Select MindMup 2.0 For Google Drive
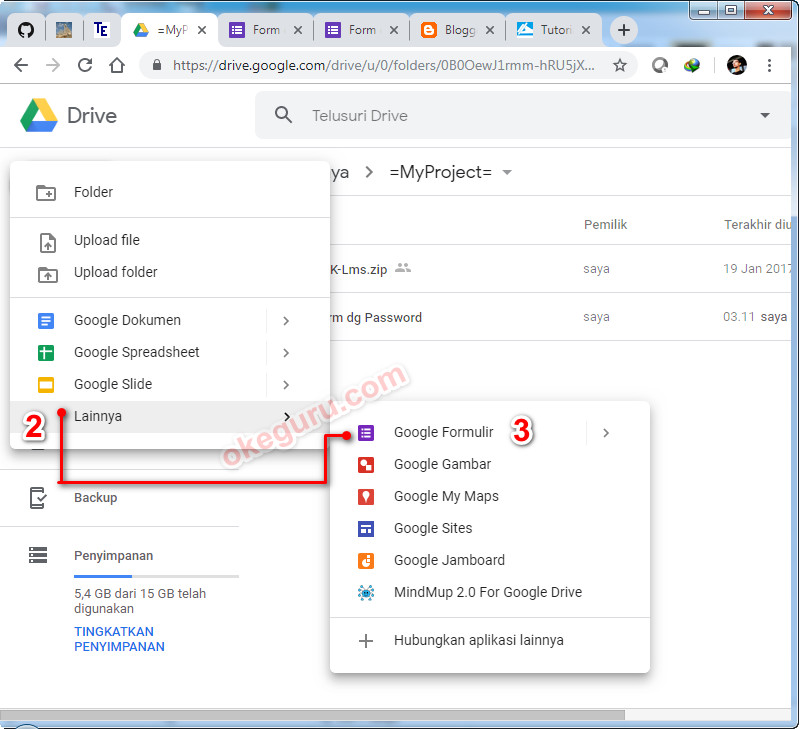799x729 pixels. click(x=490, y=592)
